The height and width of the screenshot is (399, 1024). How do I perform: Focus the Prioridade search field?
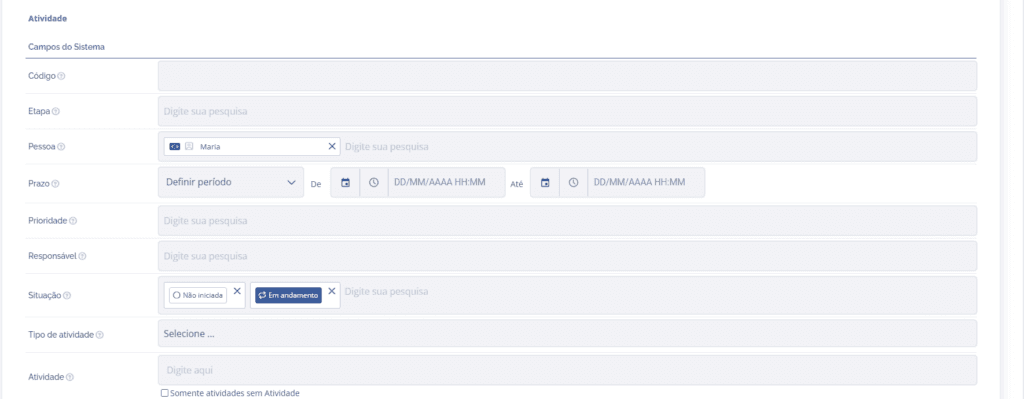coord(567,221)
